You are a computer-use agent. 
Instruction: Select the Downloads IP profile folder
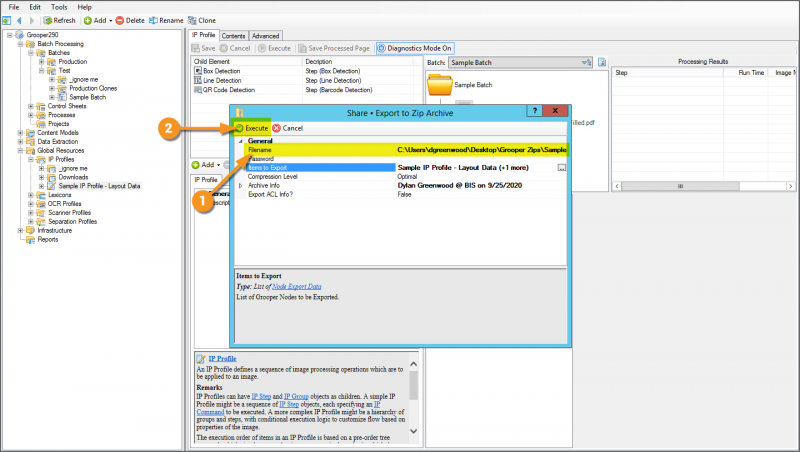coord(73,177)
